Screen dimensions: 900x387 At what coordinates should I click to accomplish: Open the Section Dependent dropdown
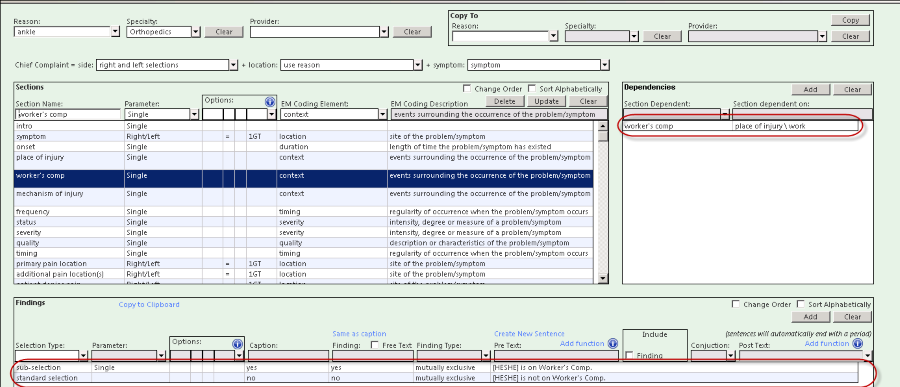(x=725, y=114)
